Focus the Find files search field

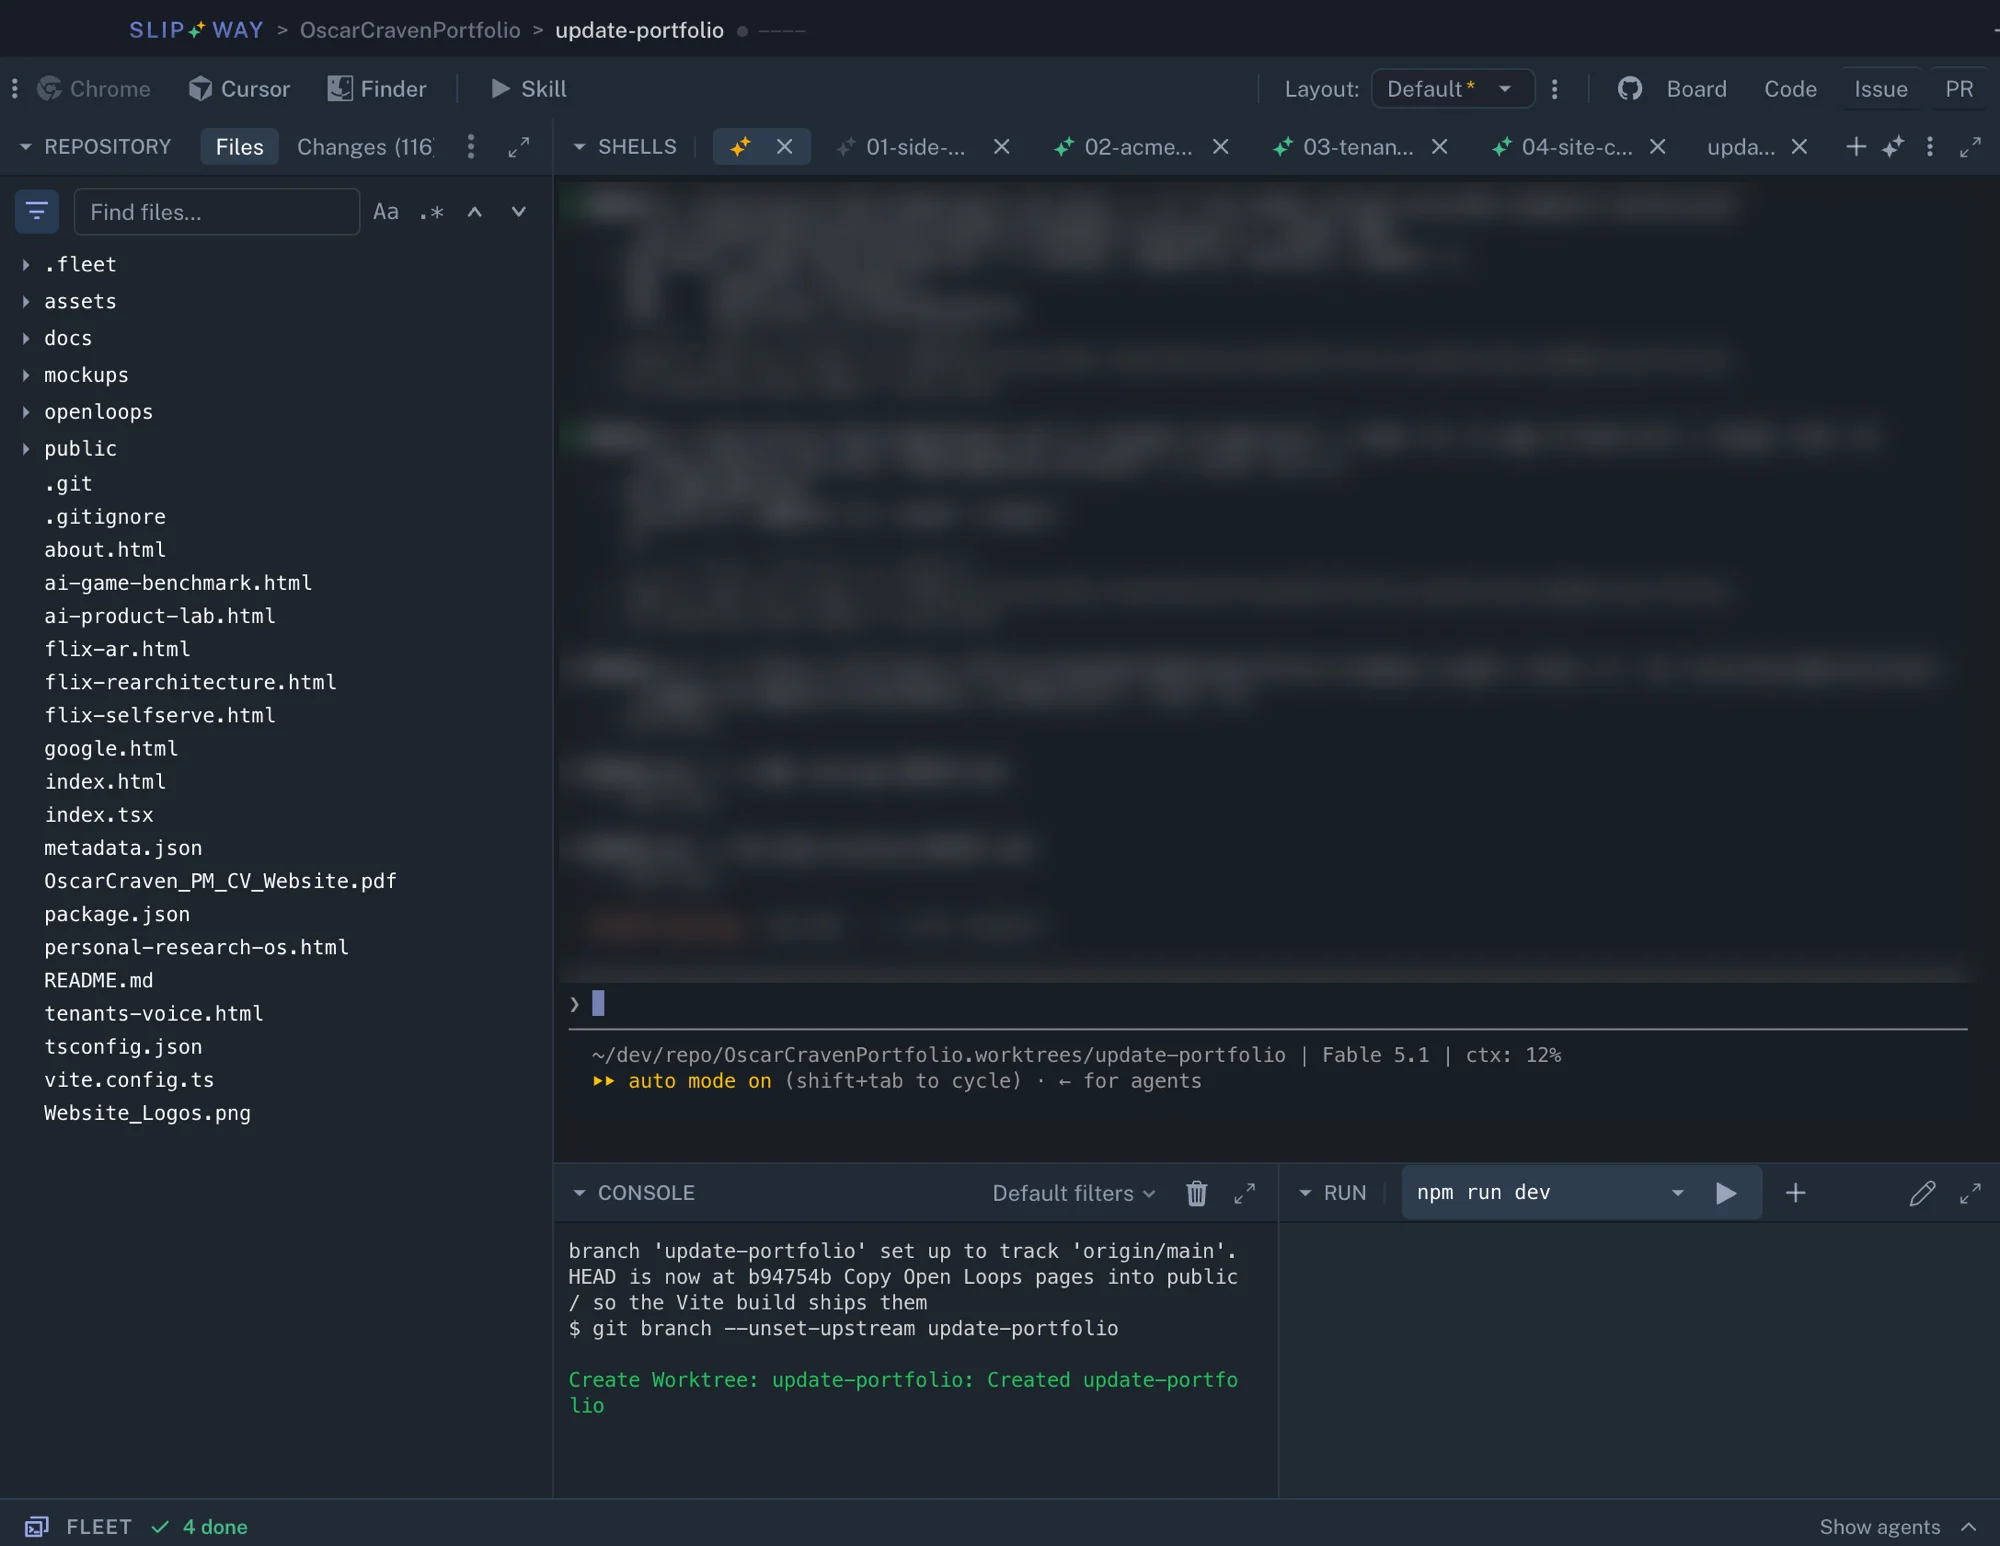217,212
